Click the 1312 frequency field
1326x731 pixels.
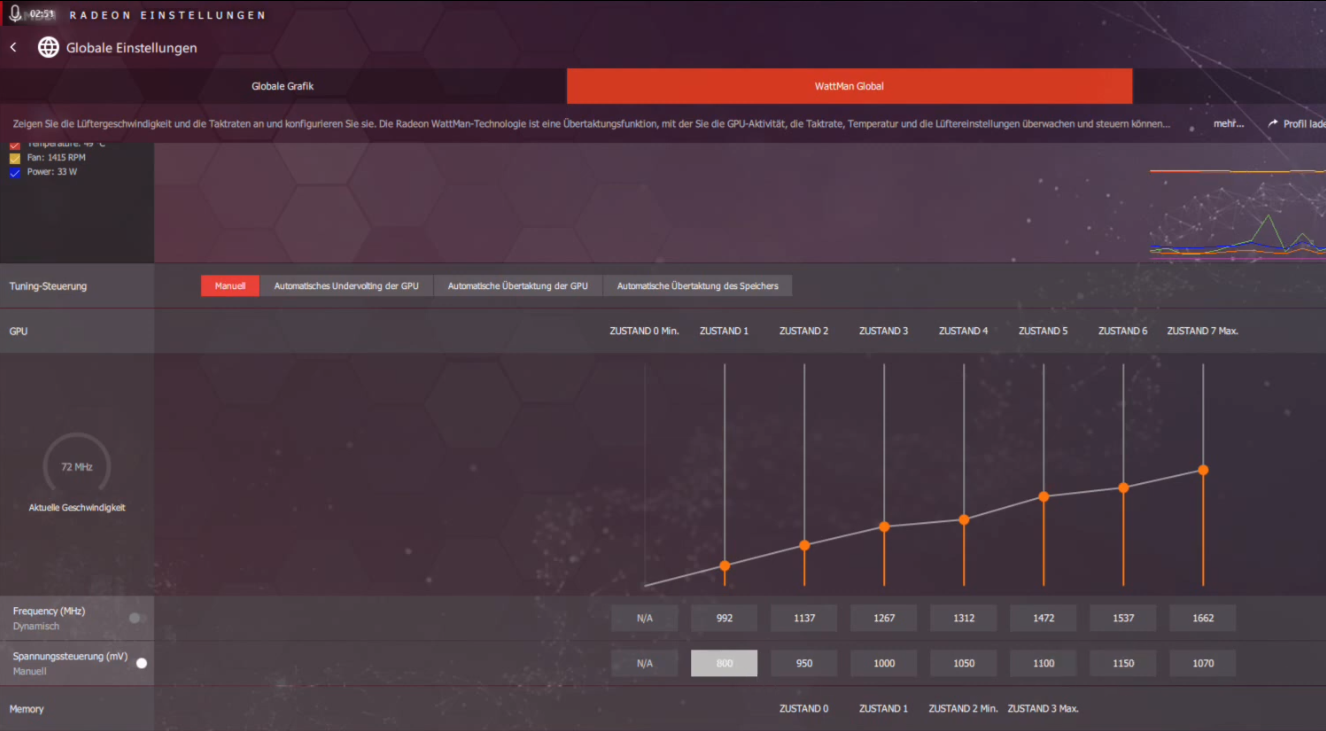tap(964, 618)
